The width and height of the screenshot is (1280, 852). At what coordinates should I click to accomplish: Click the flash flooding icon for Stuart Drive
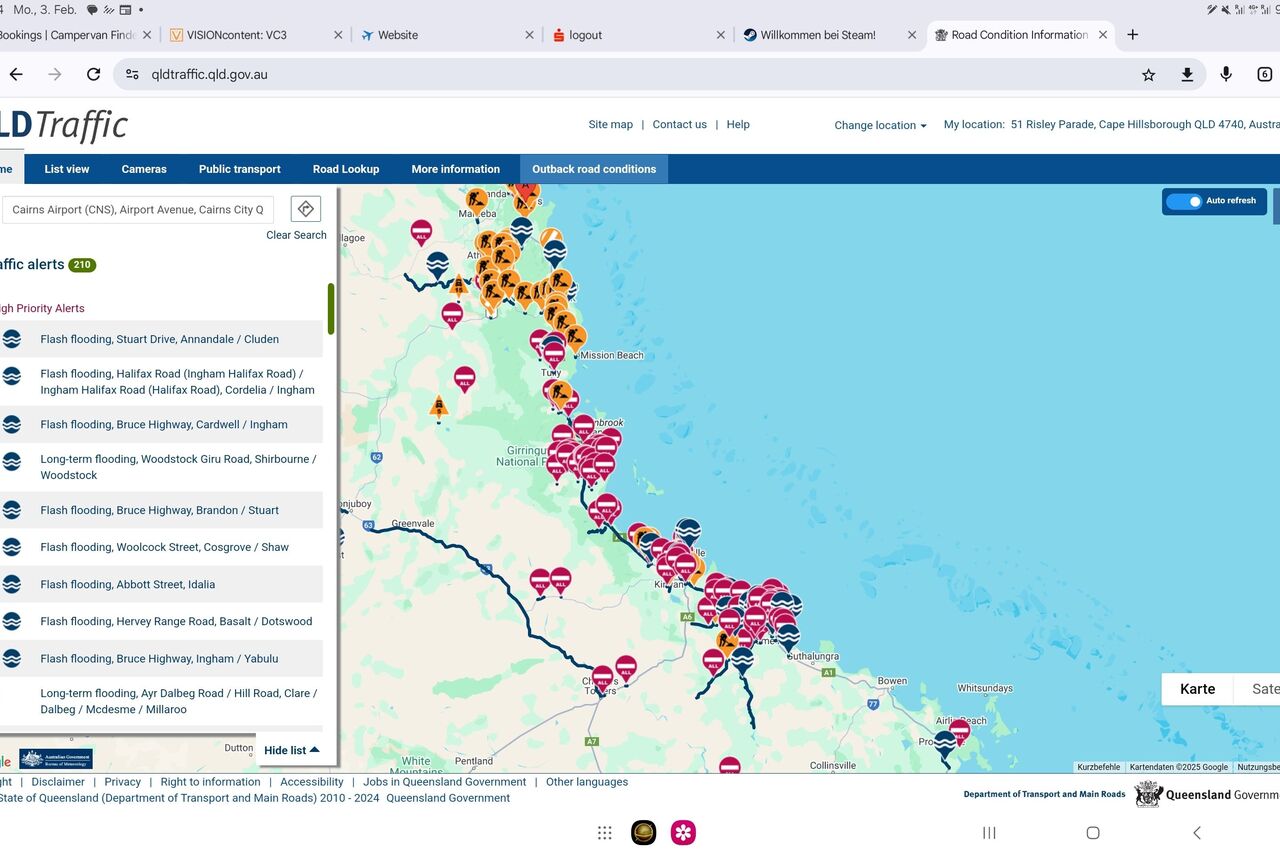pyautogui.click(x=12, y=339)
